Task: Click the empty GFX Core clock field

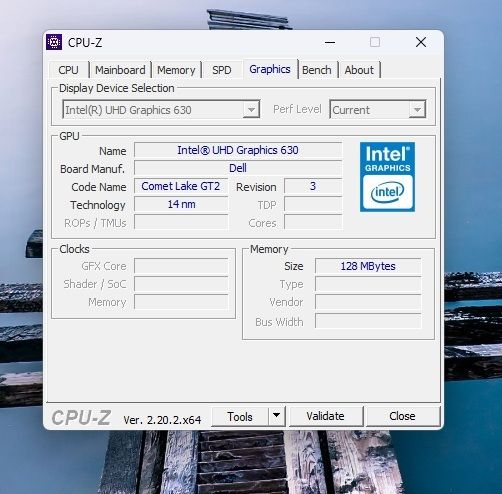Action: pos(181,266)
